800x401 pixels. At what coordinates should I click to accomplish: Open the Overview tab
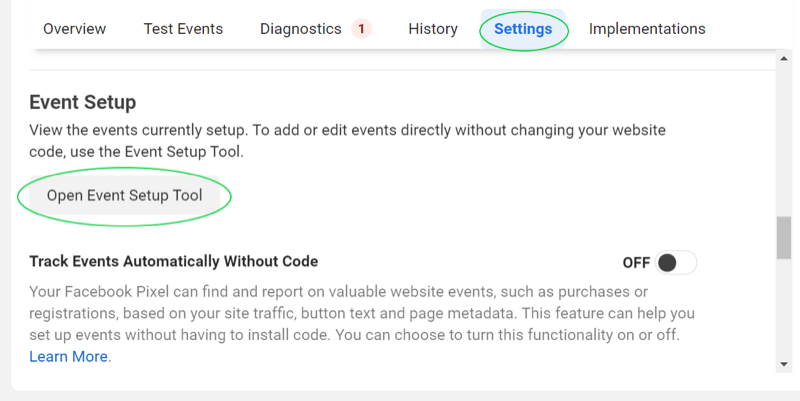click(x=74, y=29)
